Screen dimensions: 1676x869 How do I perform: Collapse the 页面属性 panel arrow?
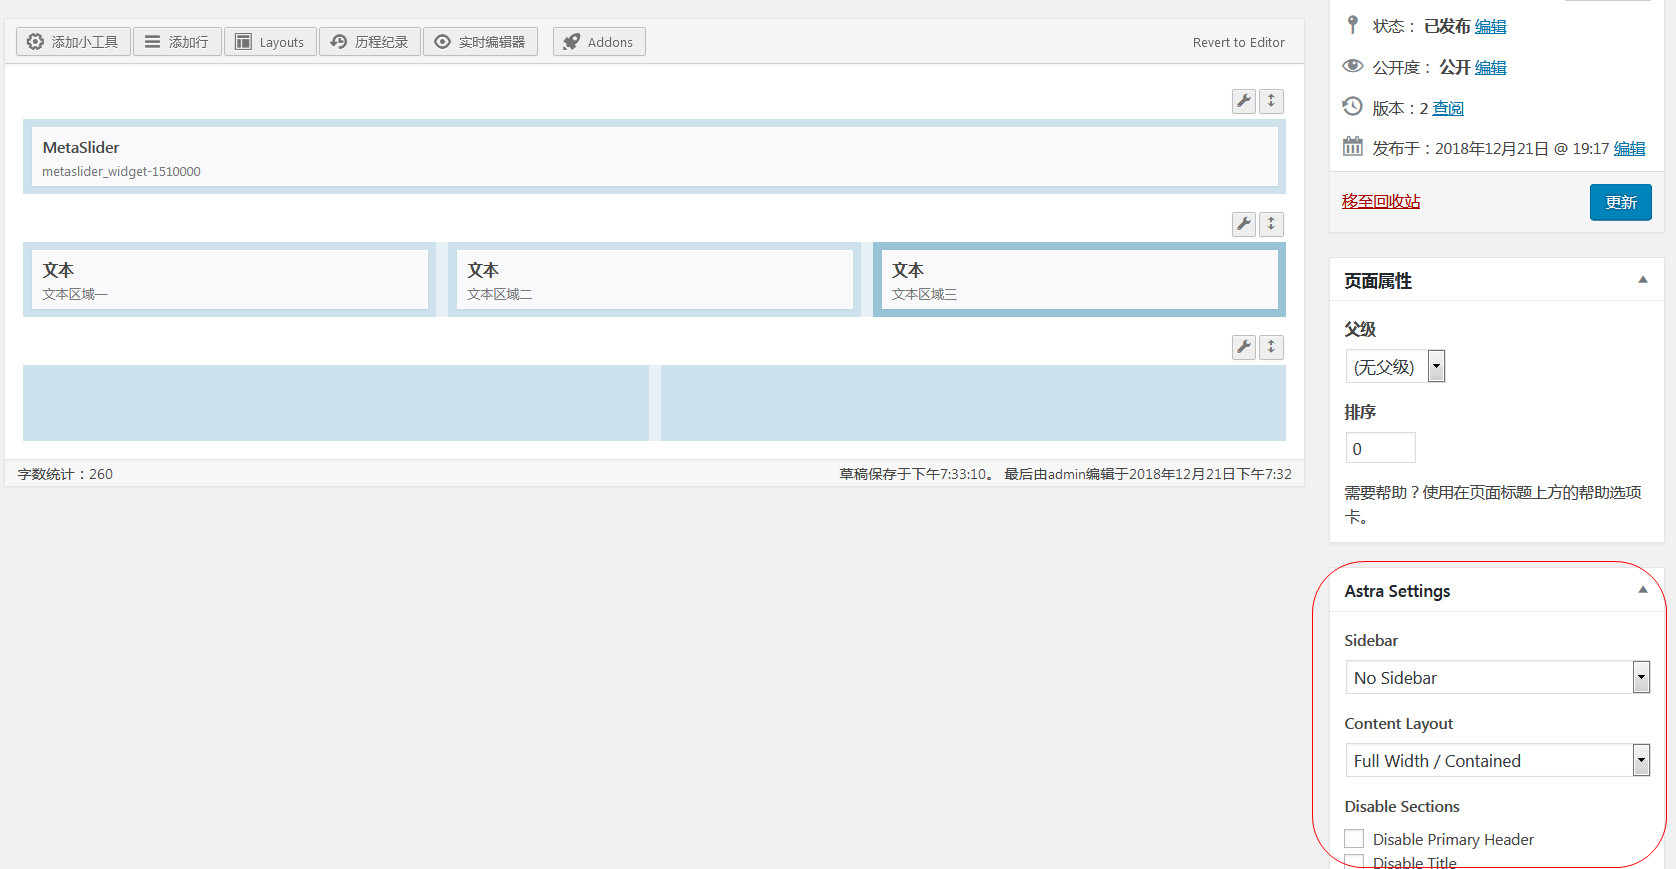click(1643, 280)
